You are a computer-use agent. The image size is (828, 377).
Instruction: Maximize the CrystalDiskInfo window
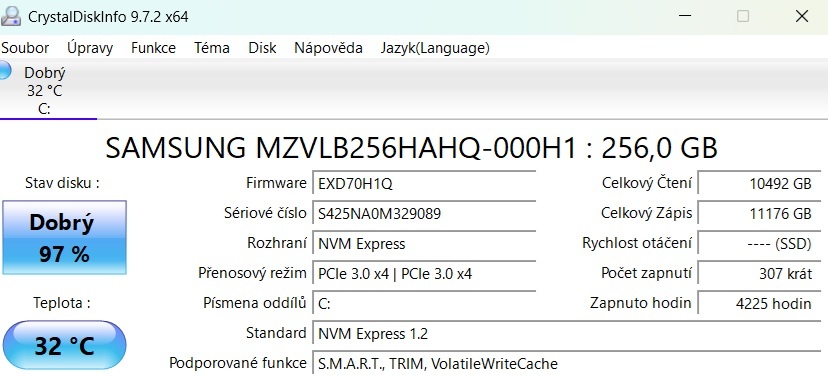point(742,16)
